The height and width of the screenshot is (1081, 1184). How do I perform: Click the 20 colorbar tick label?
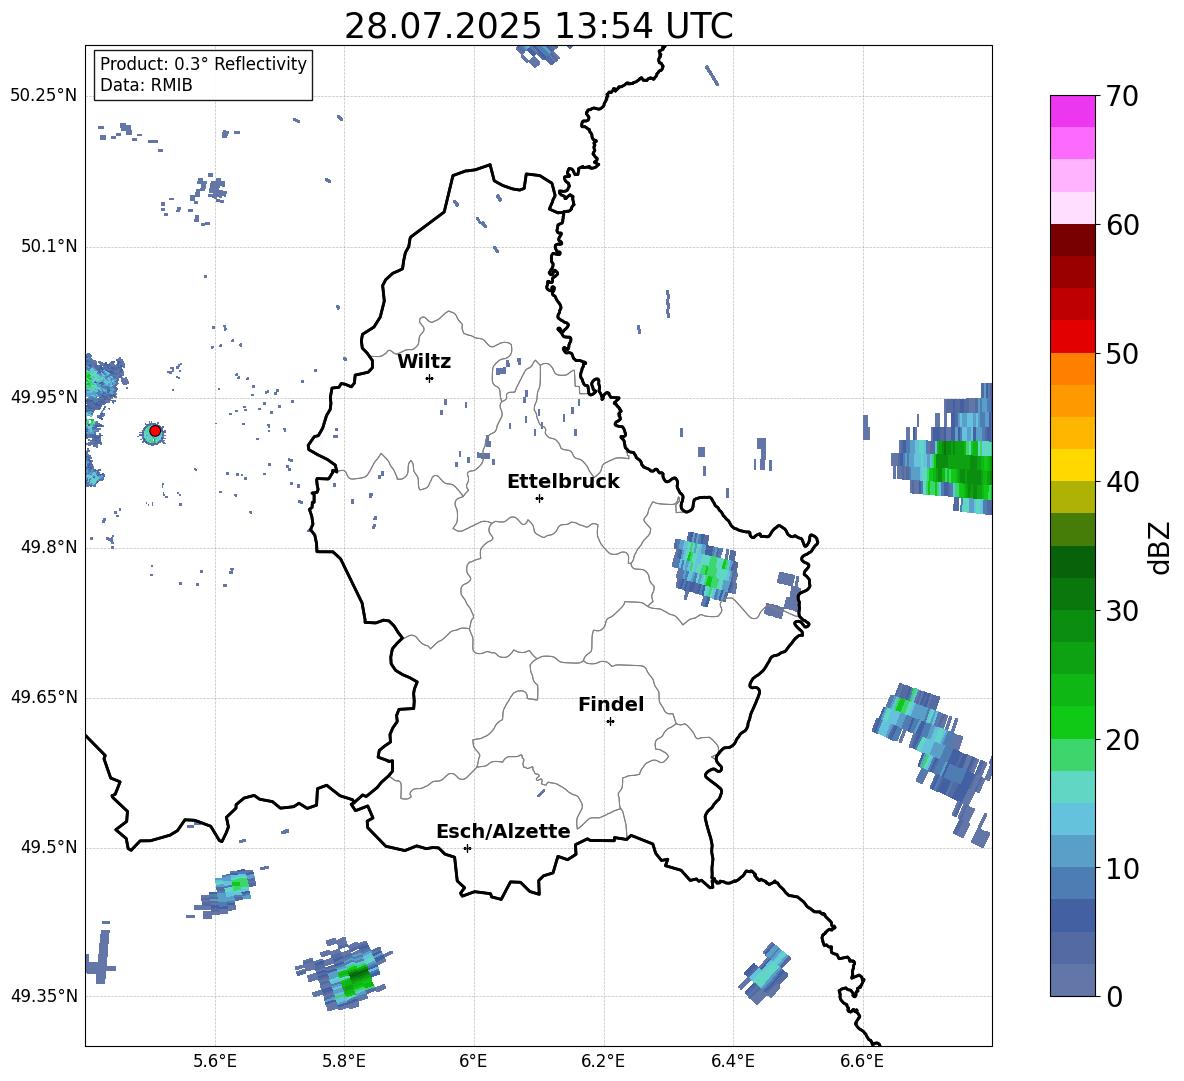(1122, 740)
